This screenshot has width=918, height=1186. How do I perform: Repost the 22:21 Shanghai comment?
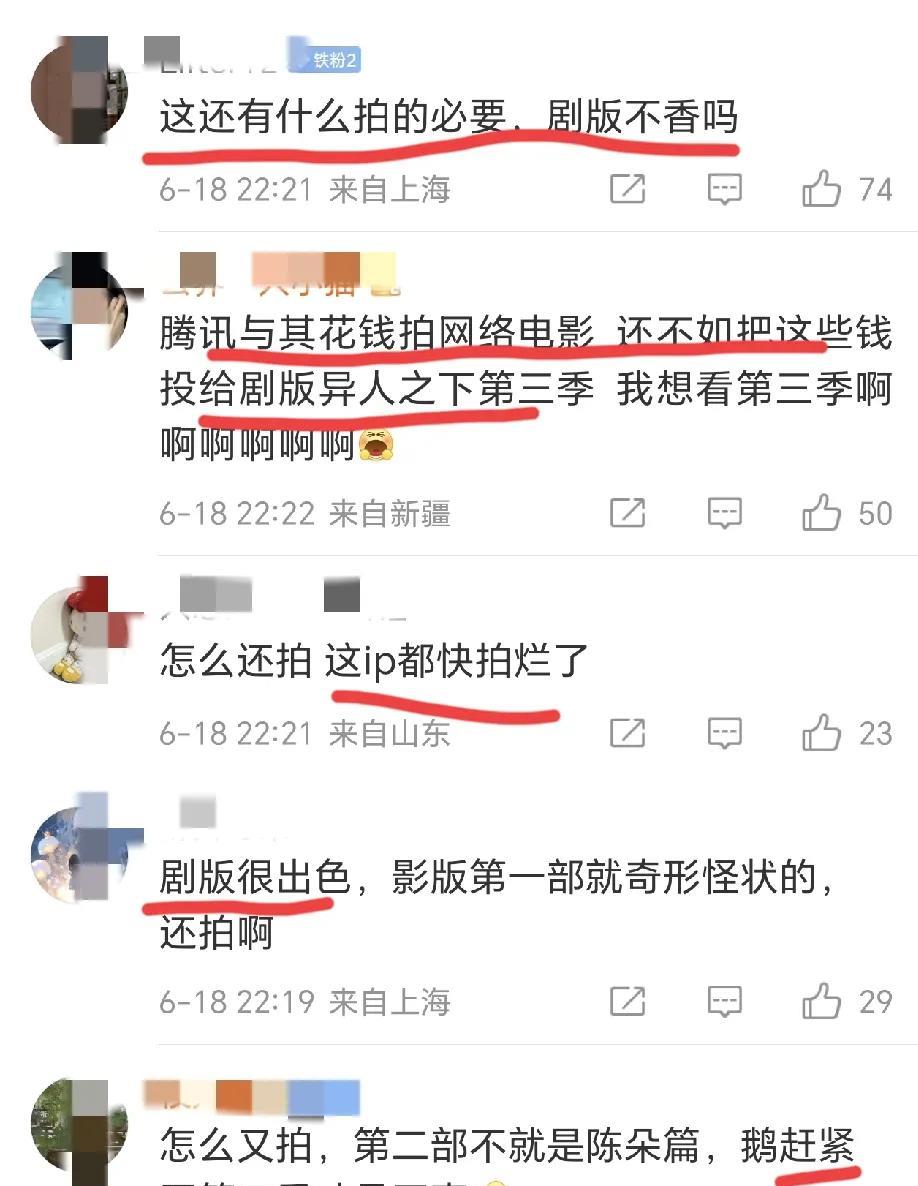pyautogui.click(x=628, y=189)
